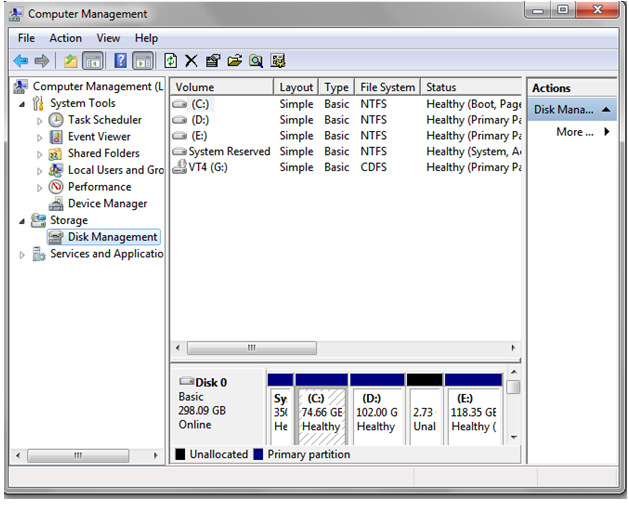Viewport: 629px width, 505px height.
Task: Click the Disk Management tree icon
Action: pyautogui.click(x=55, y=237)
